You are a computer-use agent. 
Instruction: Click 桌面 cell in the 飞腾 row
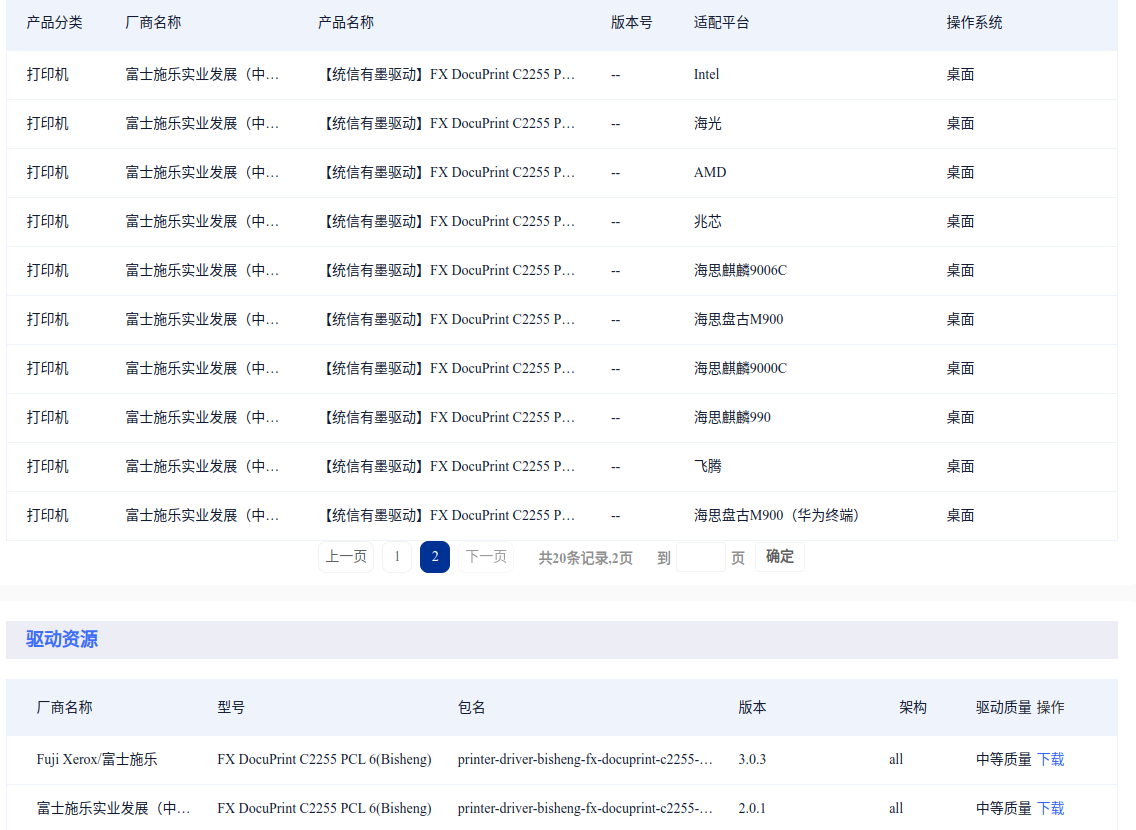click(x=960, y=466)
